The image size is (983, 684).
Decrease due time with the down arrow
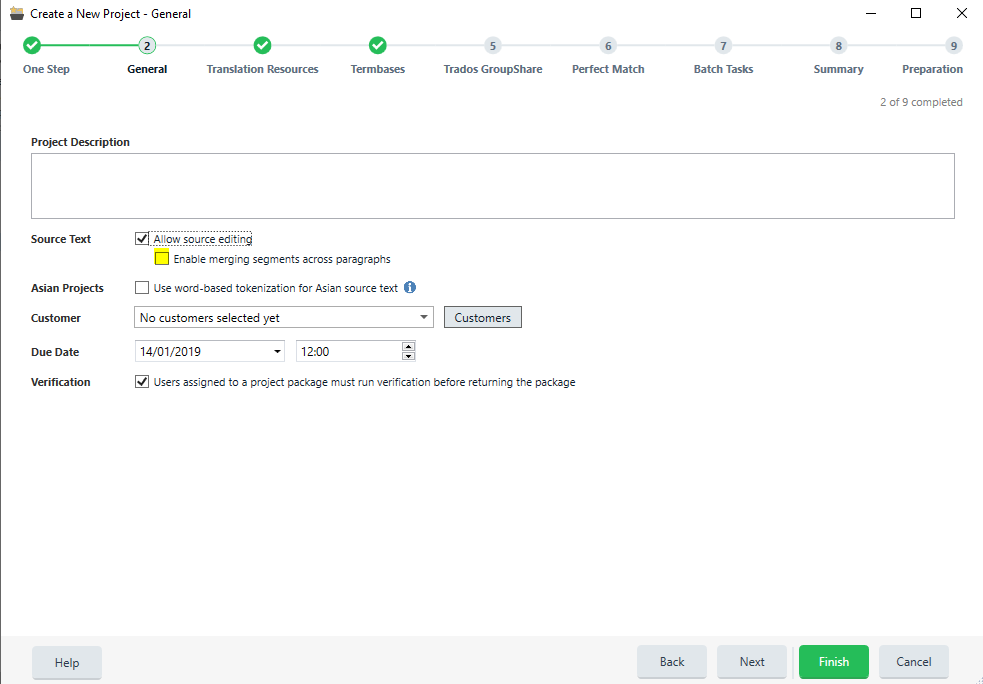[x=408, y=356]
